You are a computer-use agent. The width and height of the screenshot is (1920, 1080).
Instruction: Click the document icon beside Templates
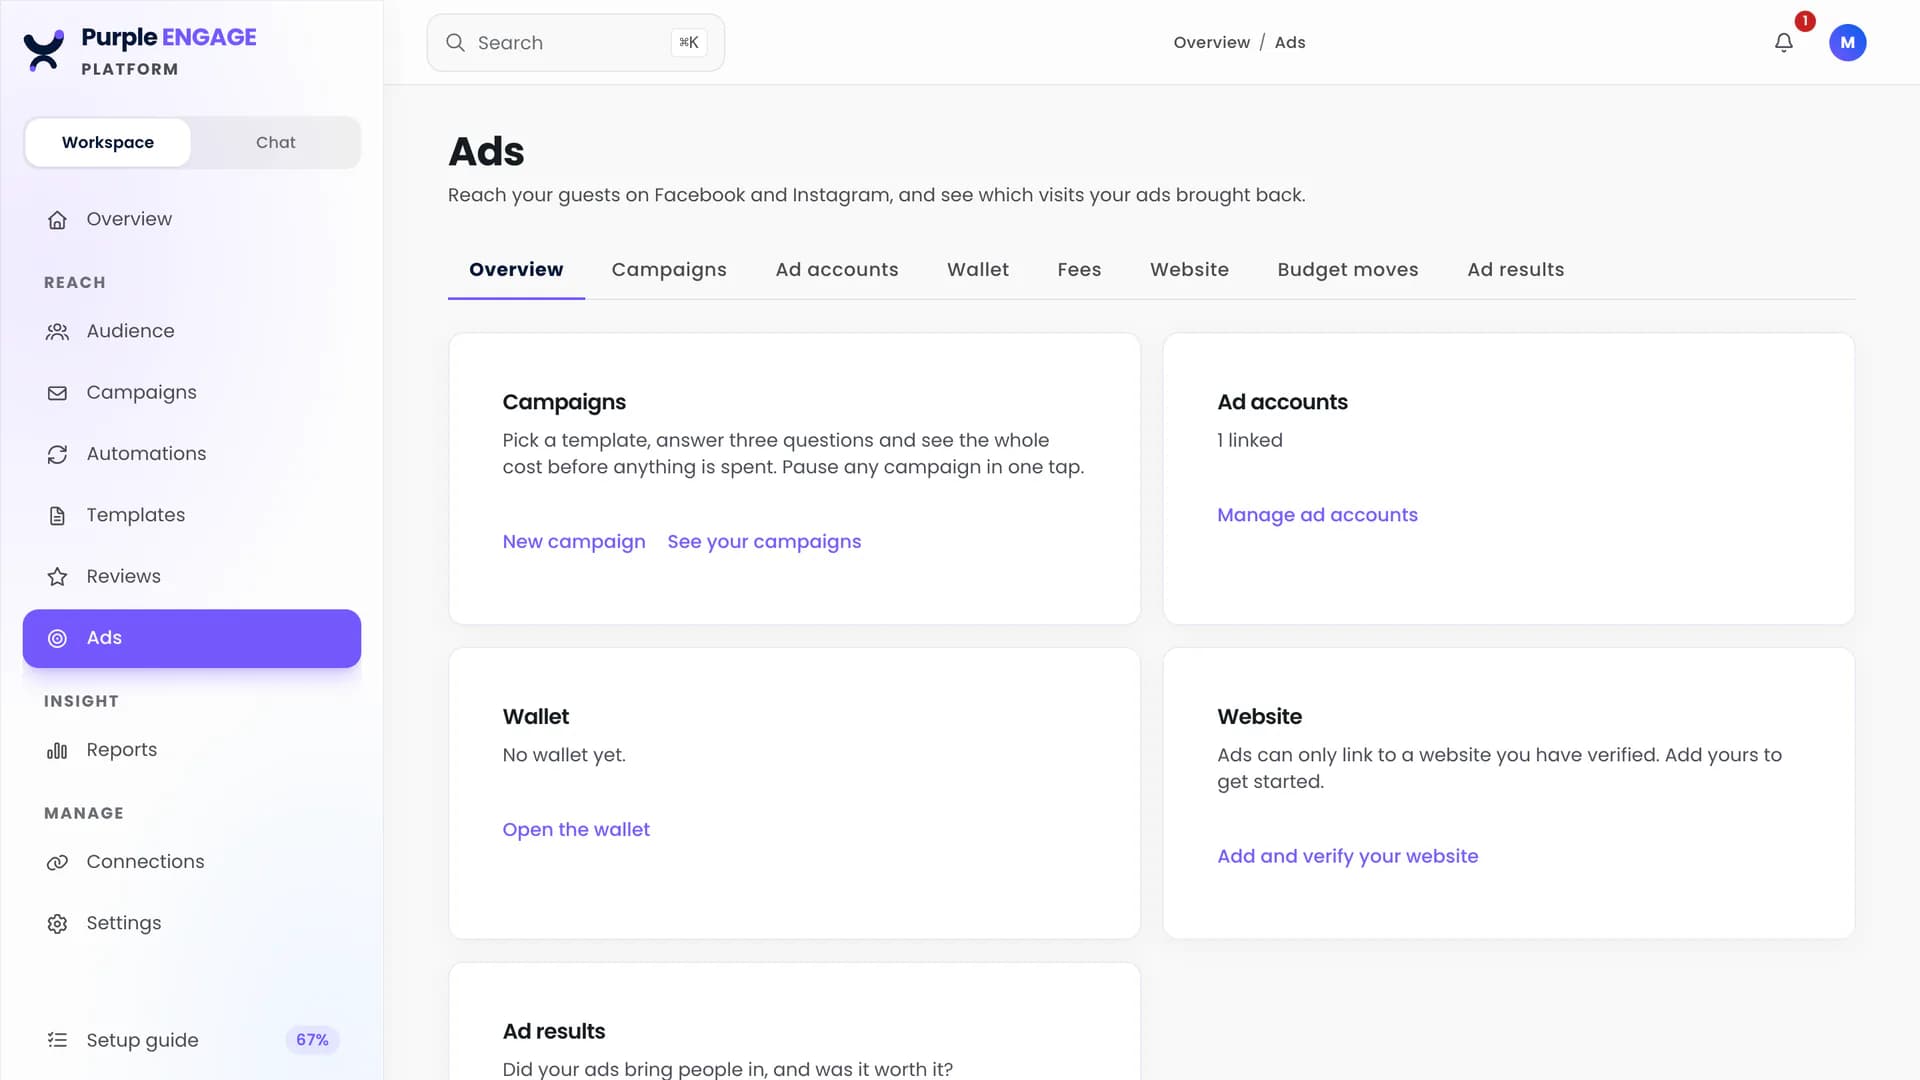pyautogui.click(x=57, y=516)
